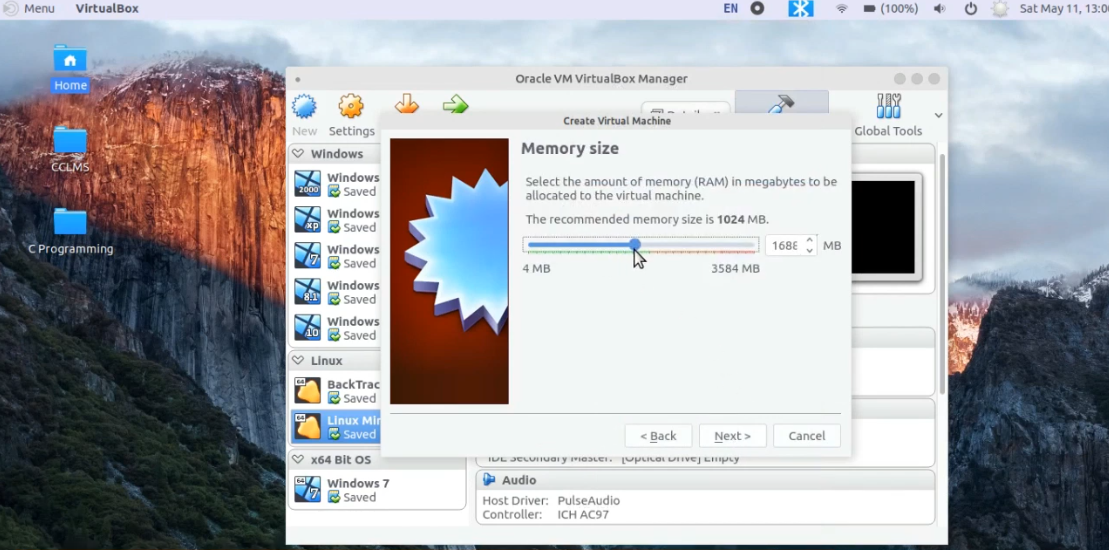The image size is (1109, 550).
Task: Click the weather sun indicator in the panel
Action: coord(1000,8)
